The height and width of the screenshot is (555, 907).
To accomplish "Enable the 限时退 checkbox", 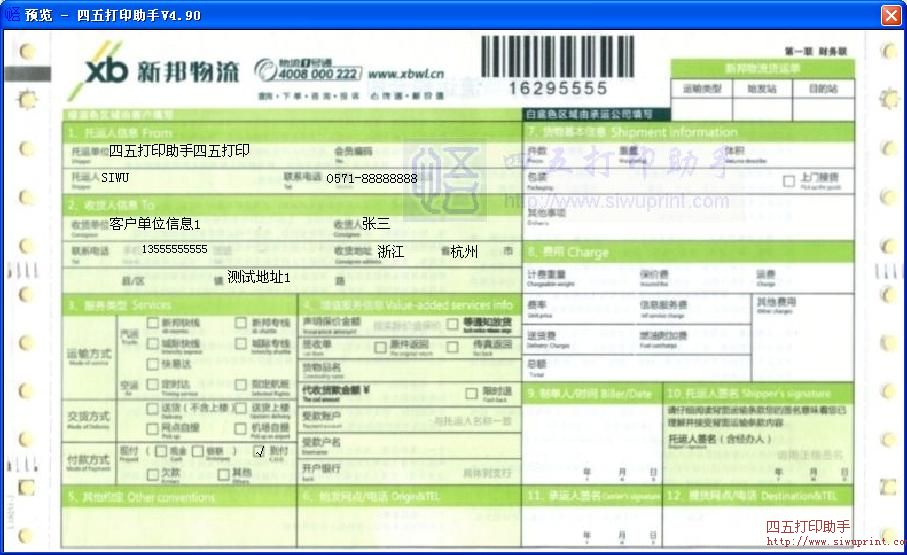I will coord(474,391).
